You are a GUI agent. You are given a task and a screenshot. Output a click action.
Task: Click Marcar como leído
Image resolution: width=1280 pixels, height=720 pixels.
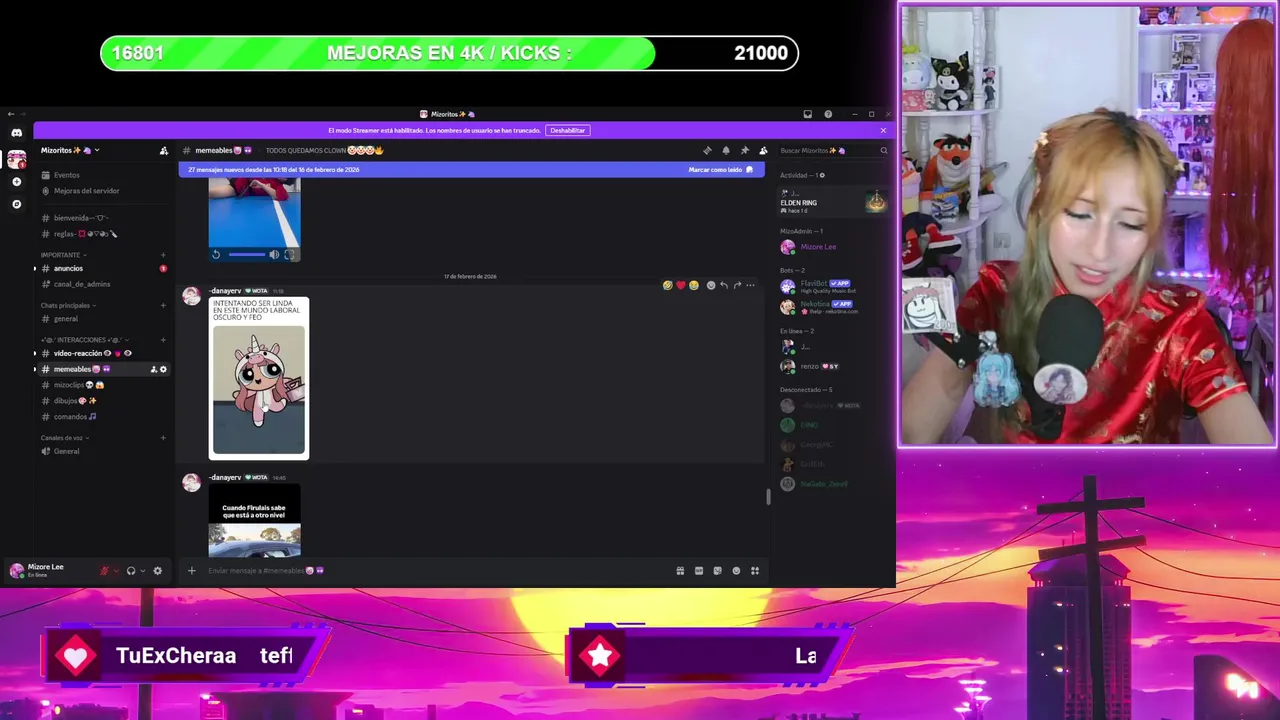click(720, 170)
